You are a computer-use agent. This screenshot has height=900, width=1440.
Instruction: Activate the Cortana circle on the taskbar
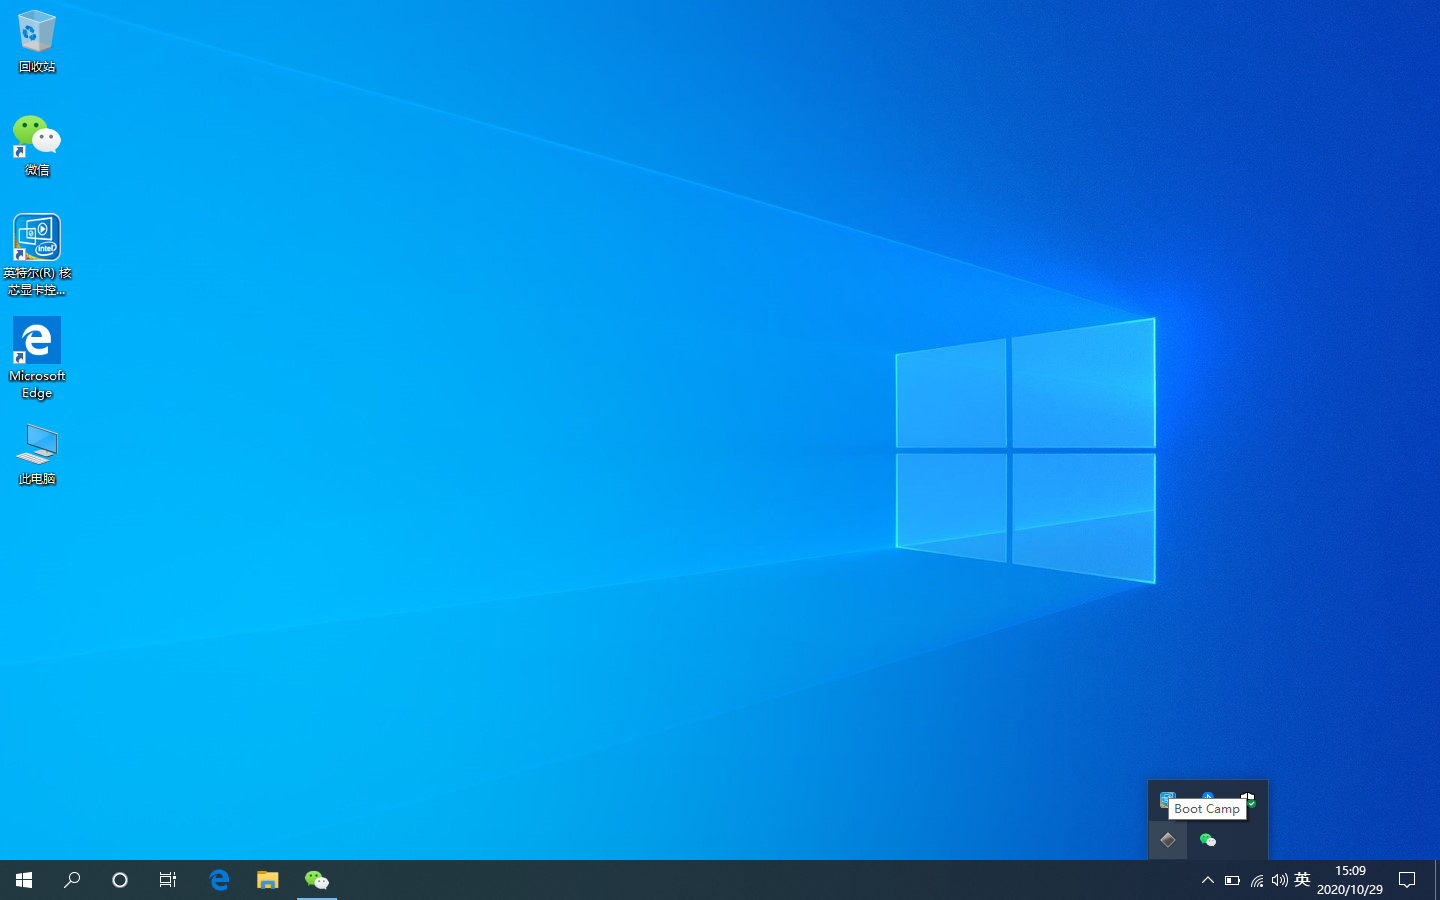click(119, 880)
